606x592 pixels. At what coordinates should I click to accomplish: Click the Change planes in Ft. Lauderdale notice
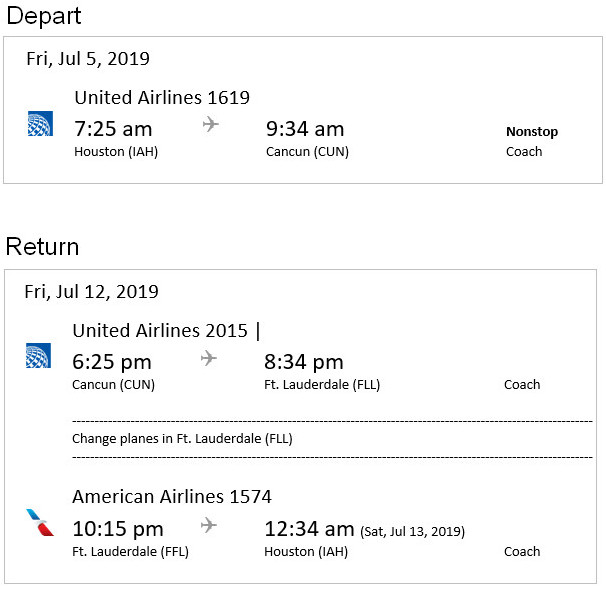182,438
